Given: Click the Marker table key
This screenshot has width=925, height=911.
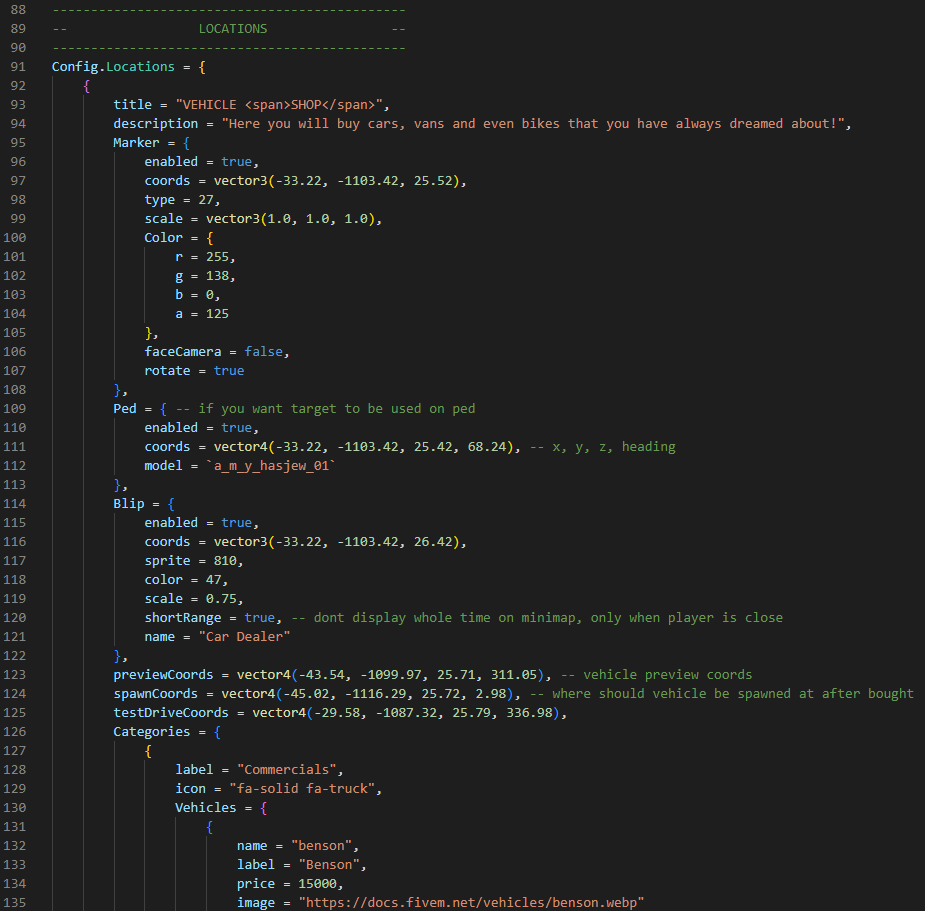Looking at the screenshot, I should pyautogui.click(x=136, y=143).
